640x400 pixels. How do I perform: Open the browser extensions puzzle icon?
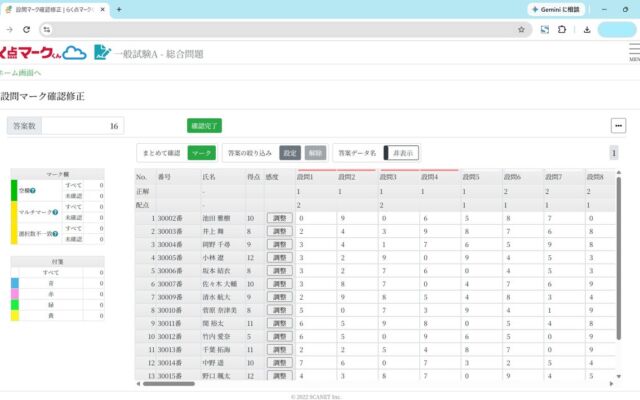pyautogui.click(x=562, y=29)
